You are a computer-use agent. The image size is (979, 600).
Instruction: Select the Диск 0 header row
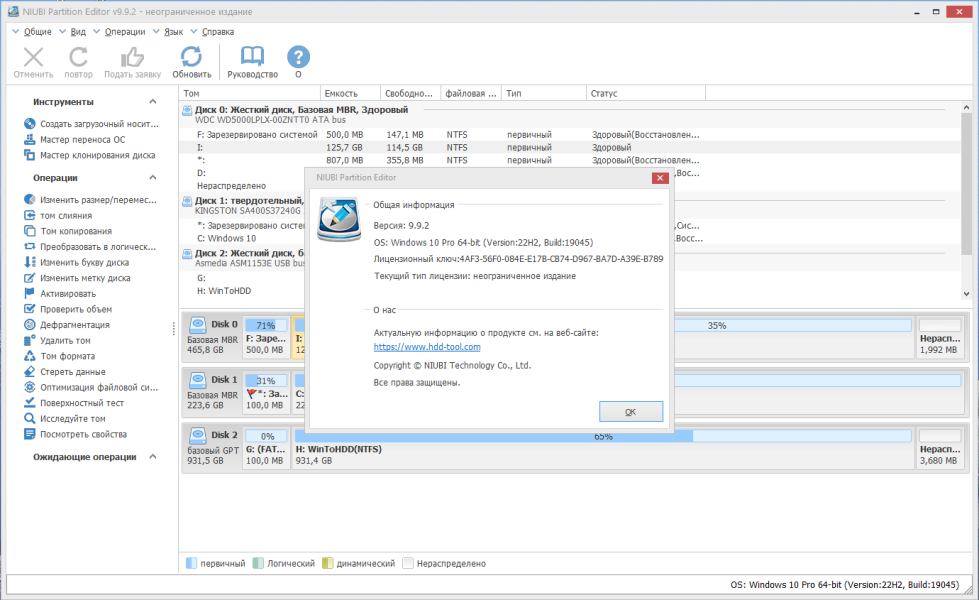click(x=569, y=114)
